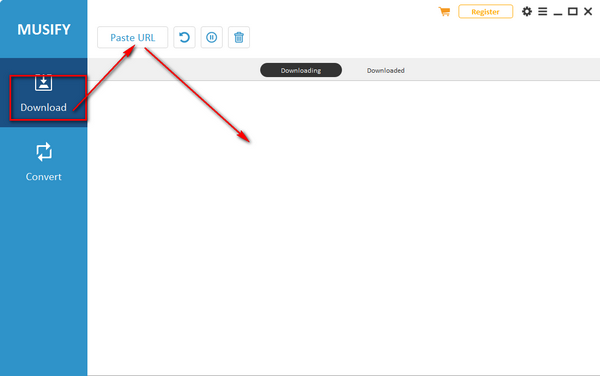Click the MUSIFY logo text
The image size is (600, 376).
[44, 29]
